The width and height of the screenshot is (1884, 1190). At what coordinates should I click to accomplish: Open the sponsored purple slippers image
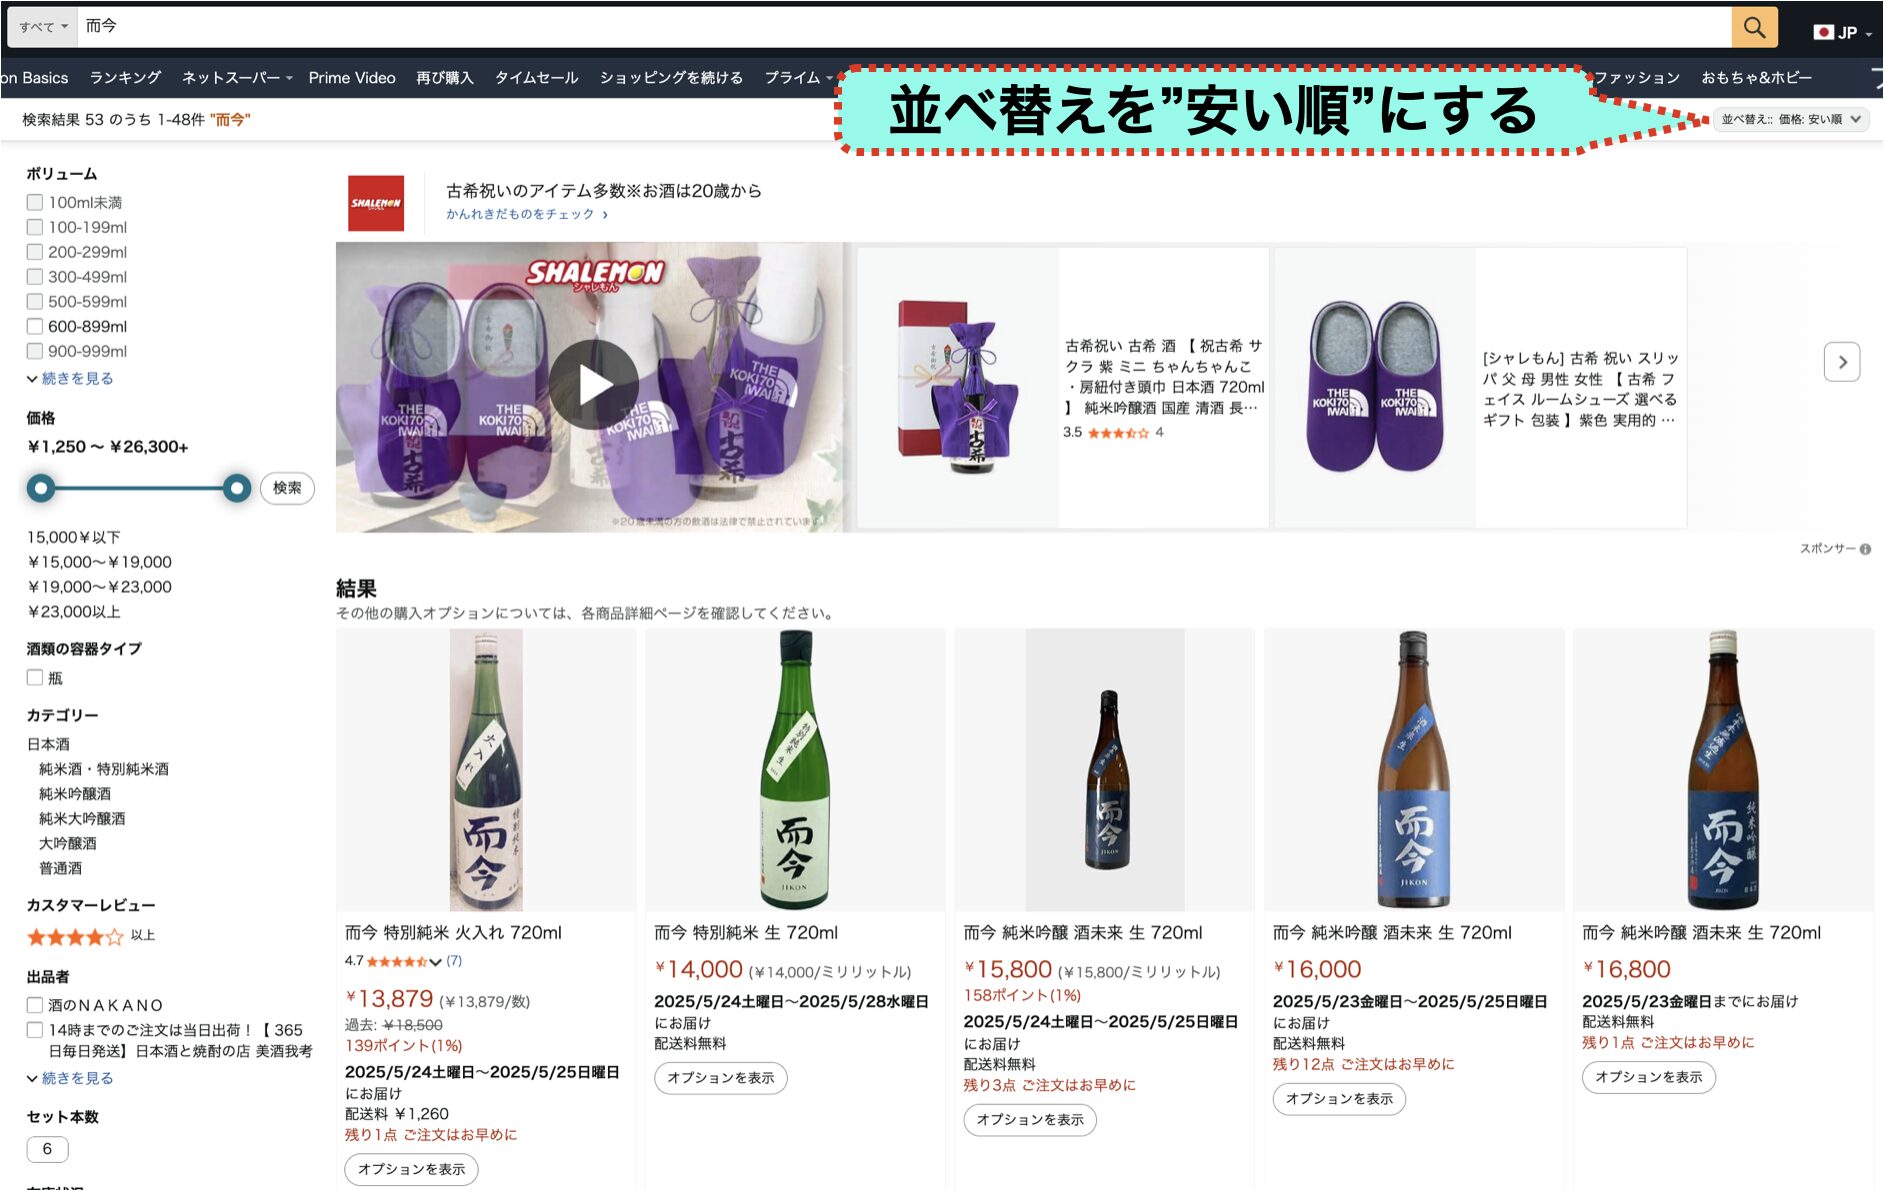1376,388
